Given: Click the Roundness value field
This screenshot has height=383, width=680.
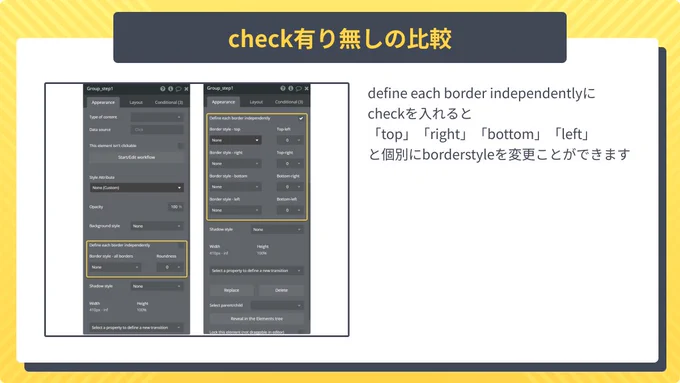Looking at the screenshot, I should (170, 267).
